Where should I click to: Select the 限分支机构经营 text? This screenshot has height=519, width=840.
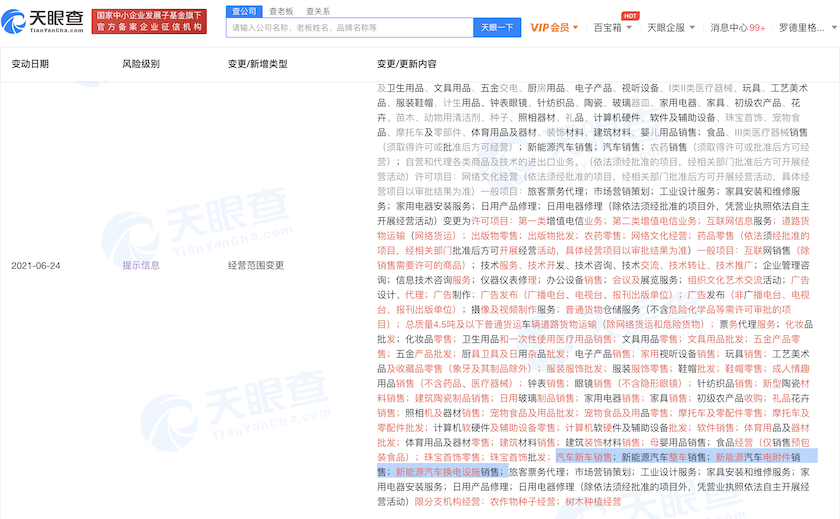coord(447,502)
